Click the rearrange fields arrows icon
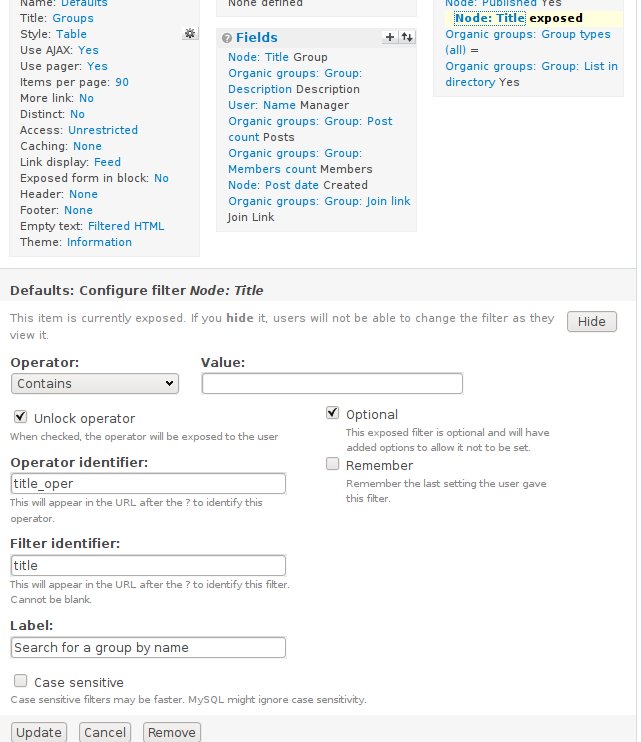The image size is (641, 742). pyautogui.click(x=406, y=37)
